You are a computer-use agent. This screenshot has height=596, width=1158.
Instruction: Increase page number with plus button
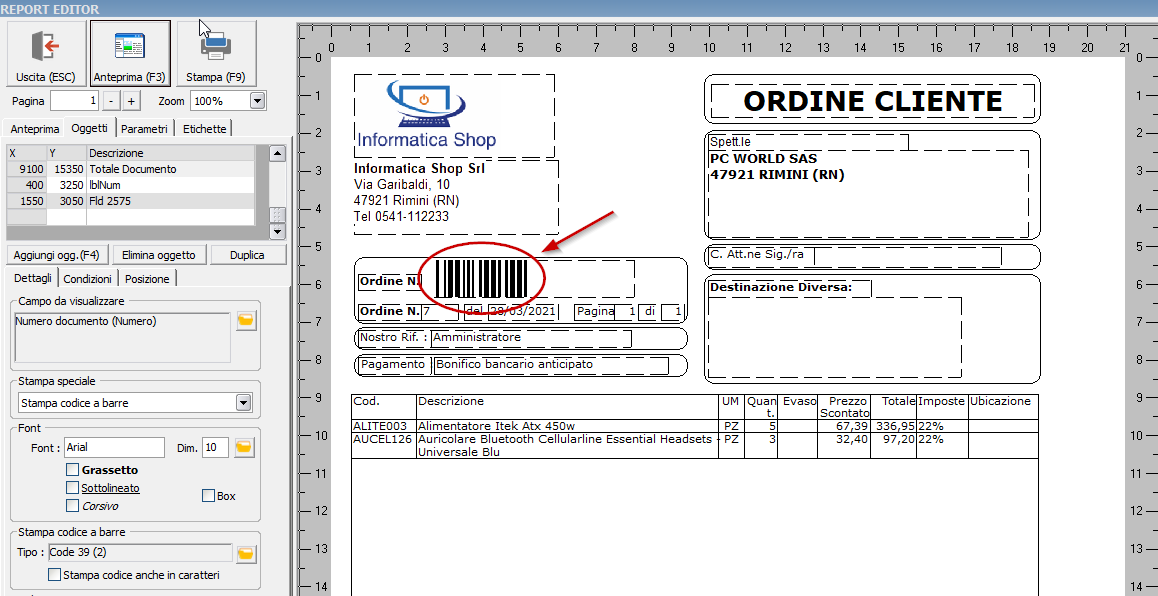132,101
